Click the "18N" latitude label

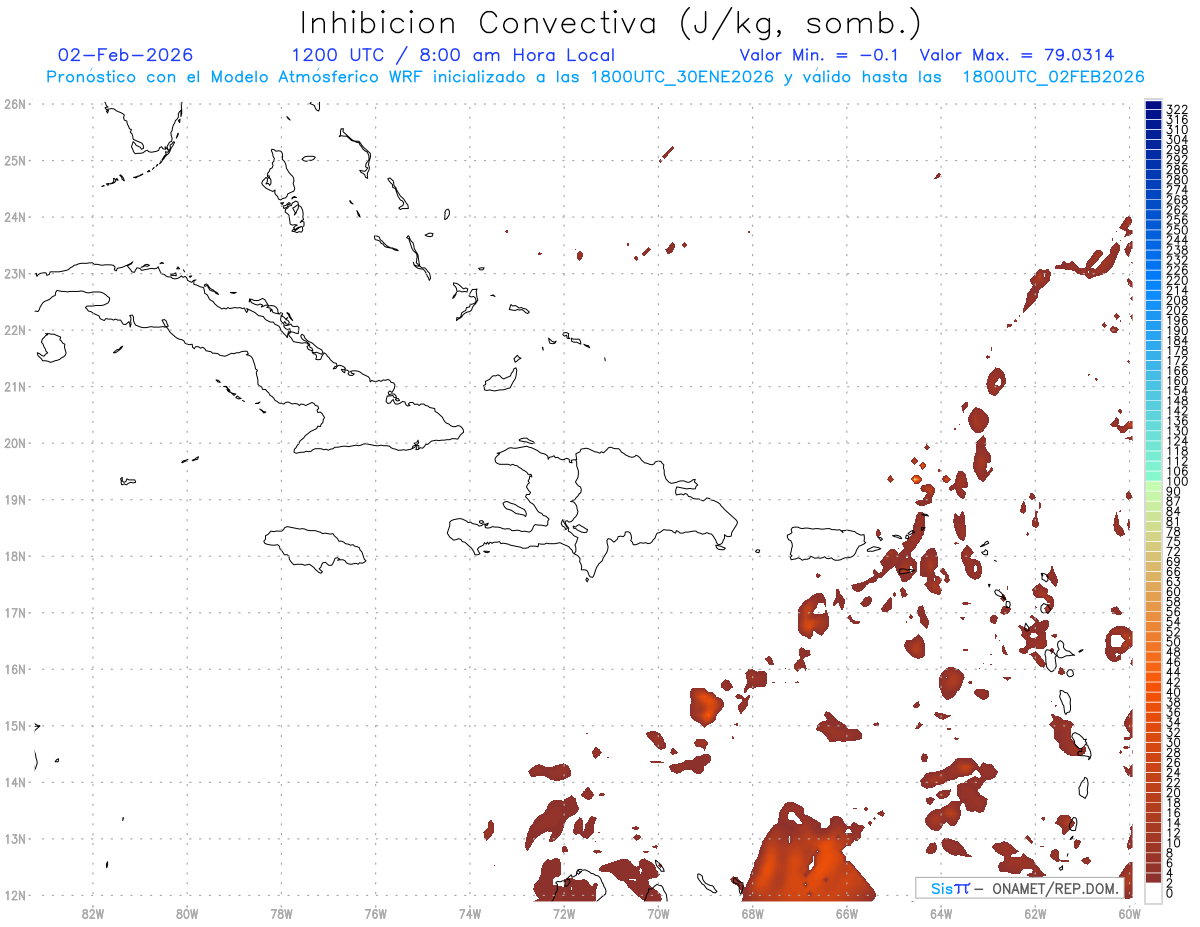click(14, 556)
